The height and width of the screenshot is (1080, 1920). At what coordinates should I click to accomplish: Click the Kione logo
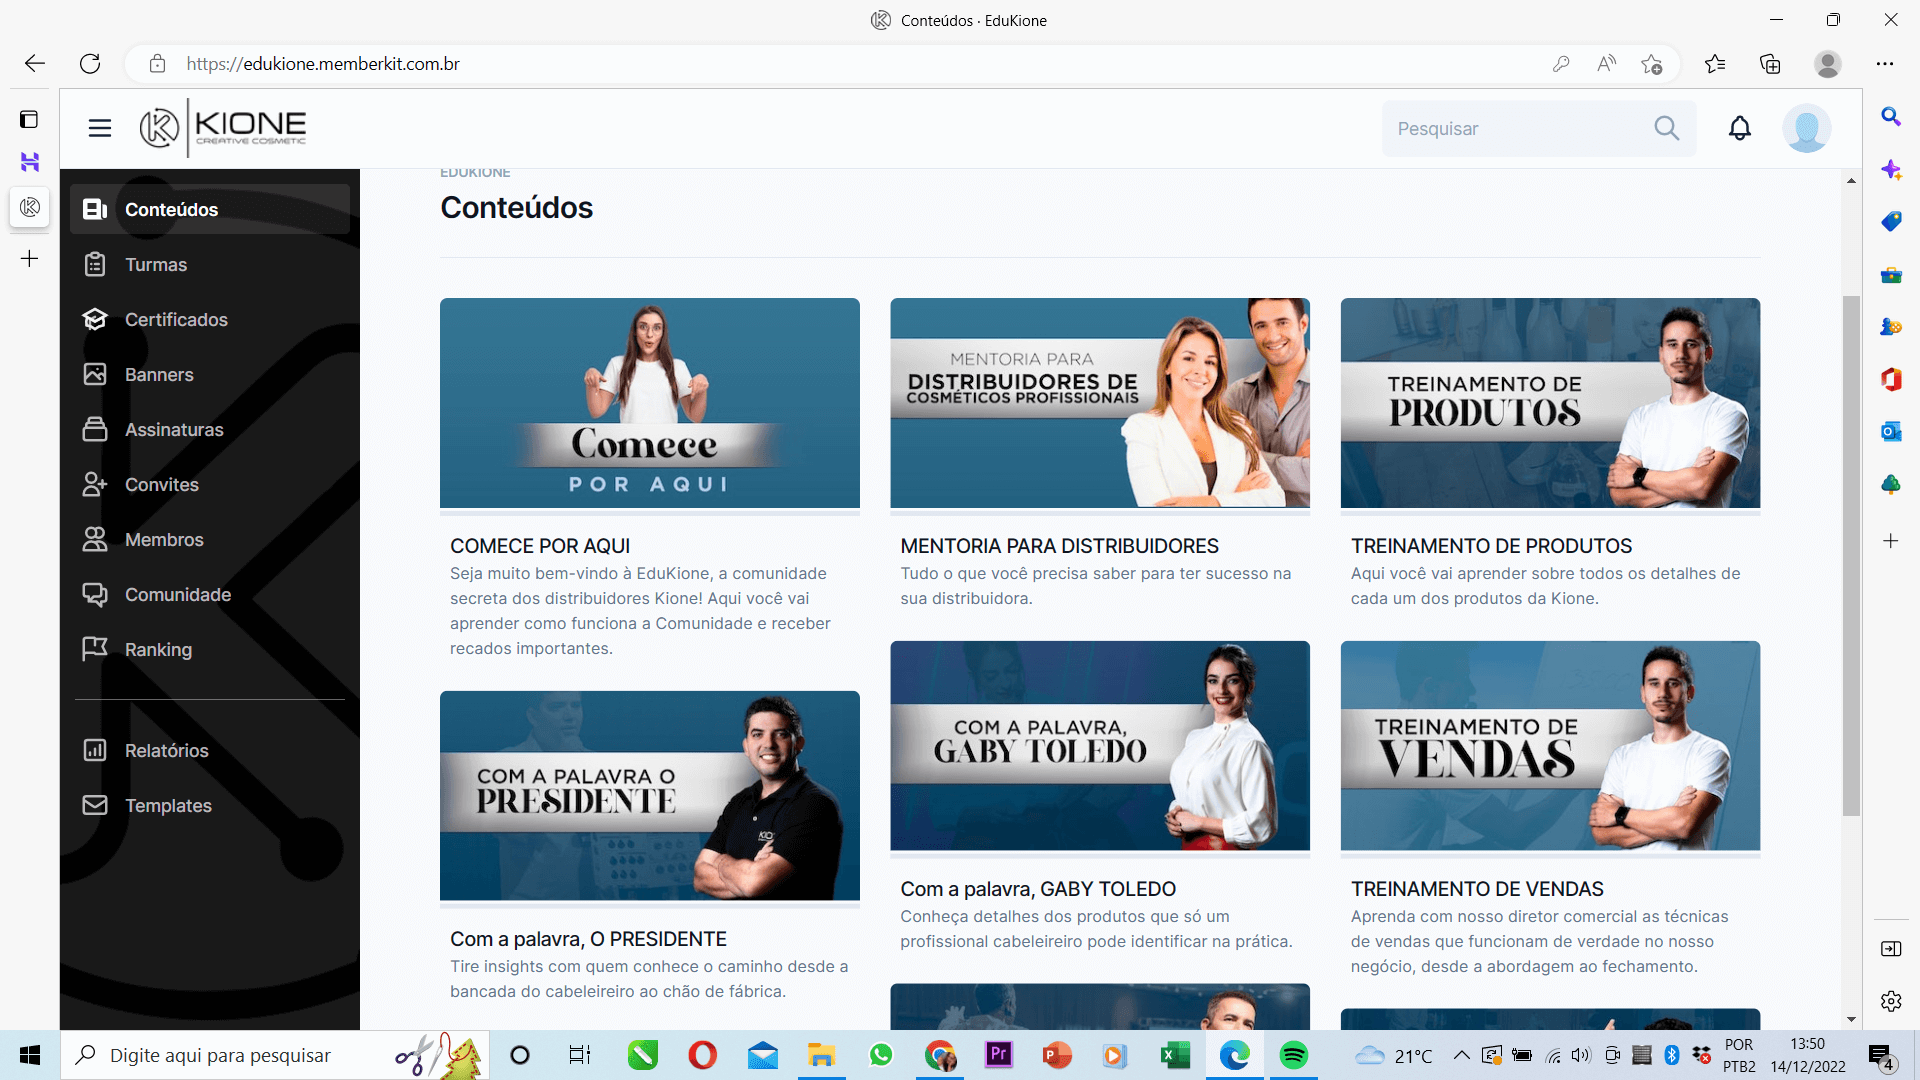coord(223,128)
